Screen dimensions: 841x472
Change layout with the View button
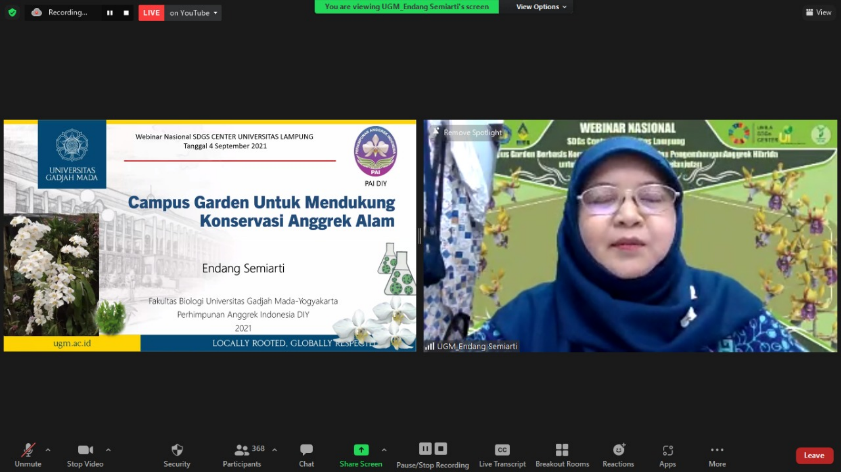point(819,13)
